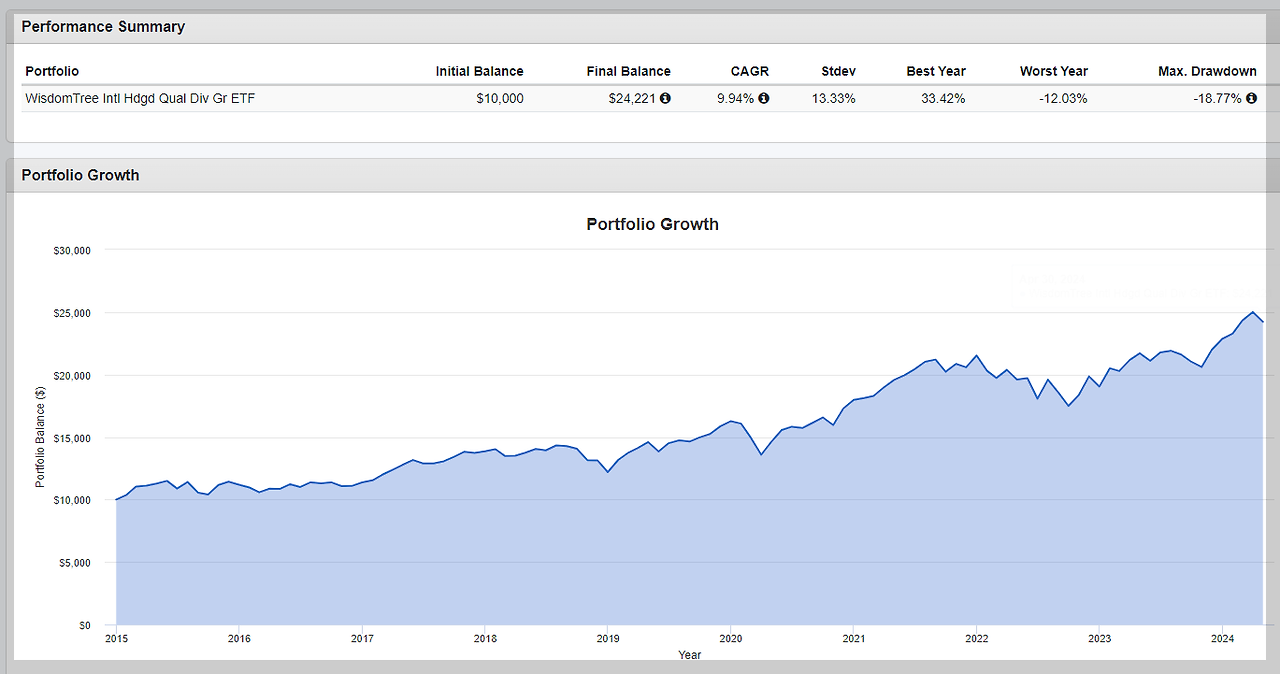Viewport: 1280px width, 674px height.
Task: Click the Best Year column header
Action: click(936, 71)
